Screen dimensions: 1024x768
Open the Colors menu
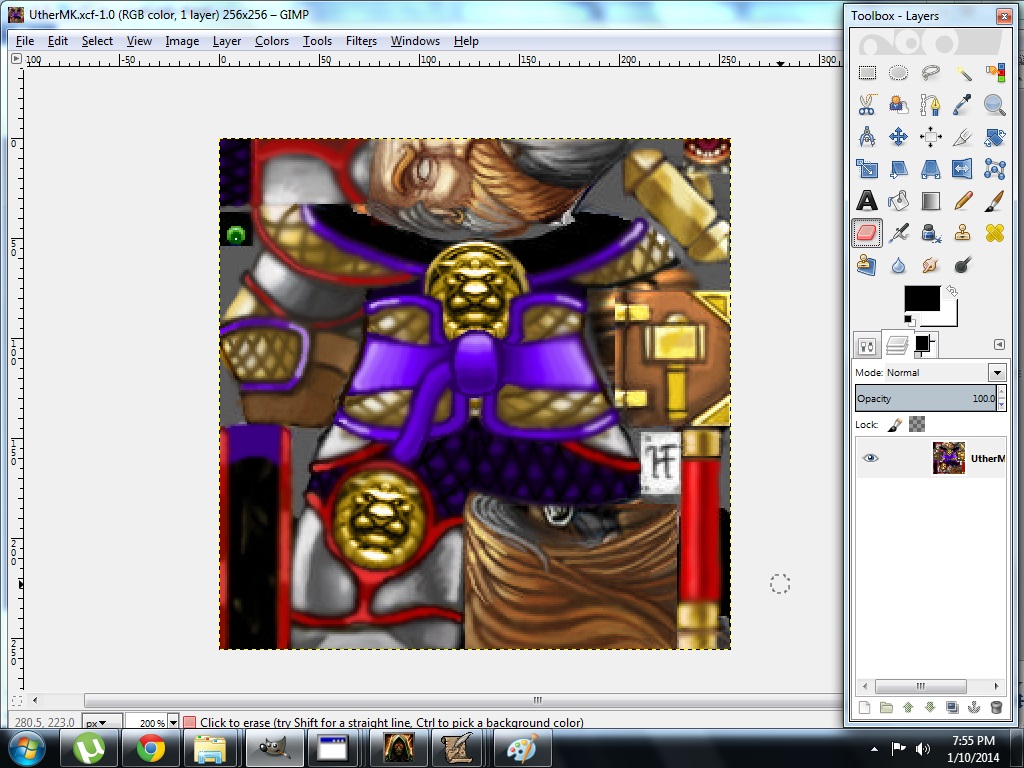pos(272,41)
